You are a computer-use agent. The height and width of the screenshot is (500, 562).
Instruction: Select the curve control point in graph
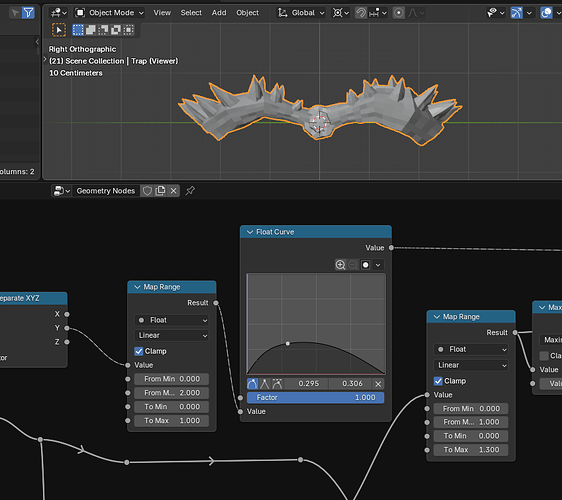click(x=288, y=344)
